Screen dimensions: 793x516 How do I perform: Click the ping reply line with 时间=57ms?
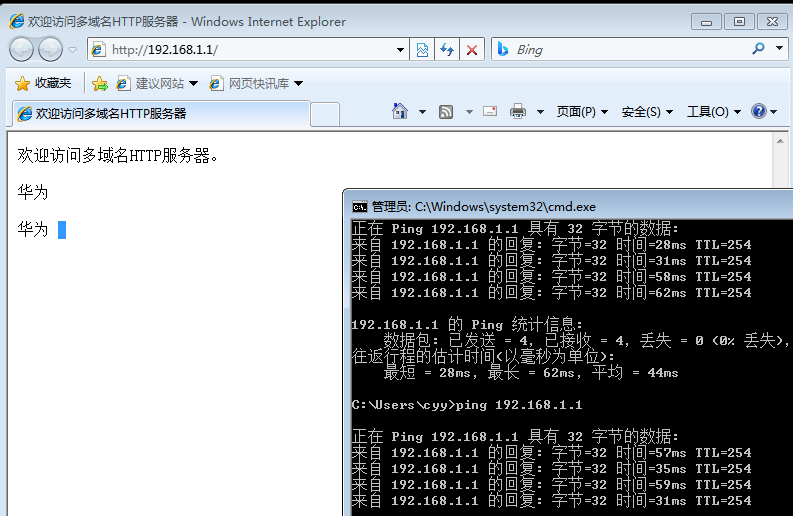(551, 453)
